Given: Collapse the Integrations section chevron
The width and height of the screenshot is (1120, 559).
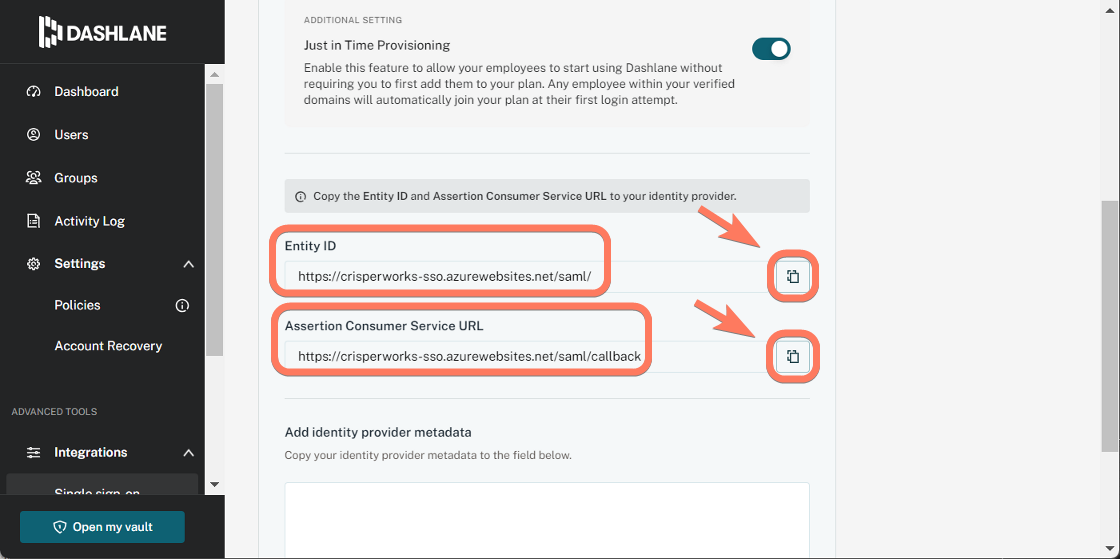Looking at the screenshot, I should click(x=189, y=453).
